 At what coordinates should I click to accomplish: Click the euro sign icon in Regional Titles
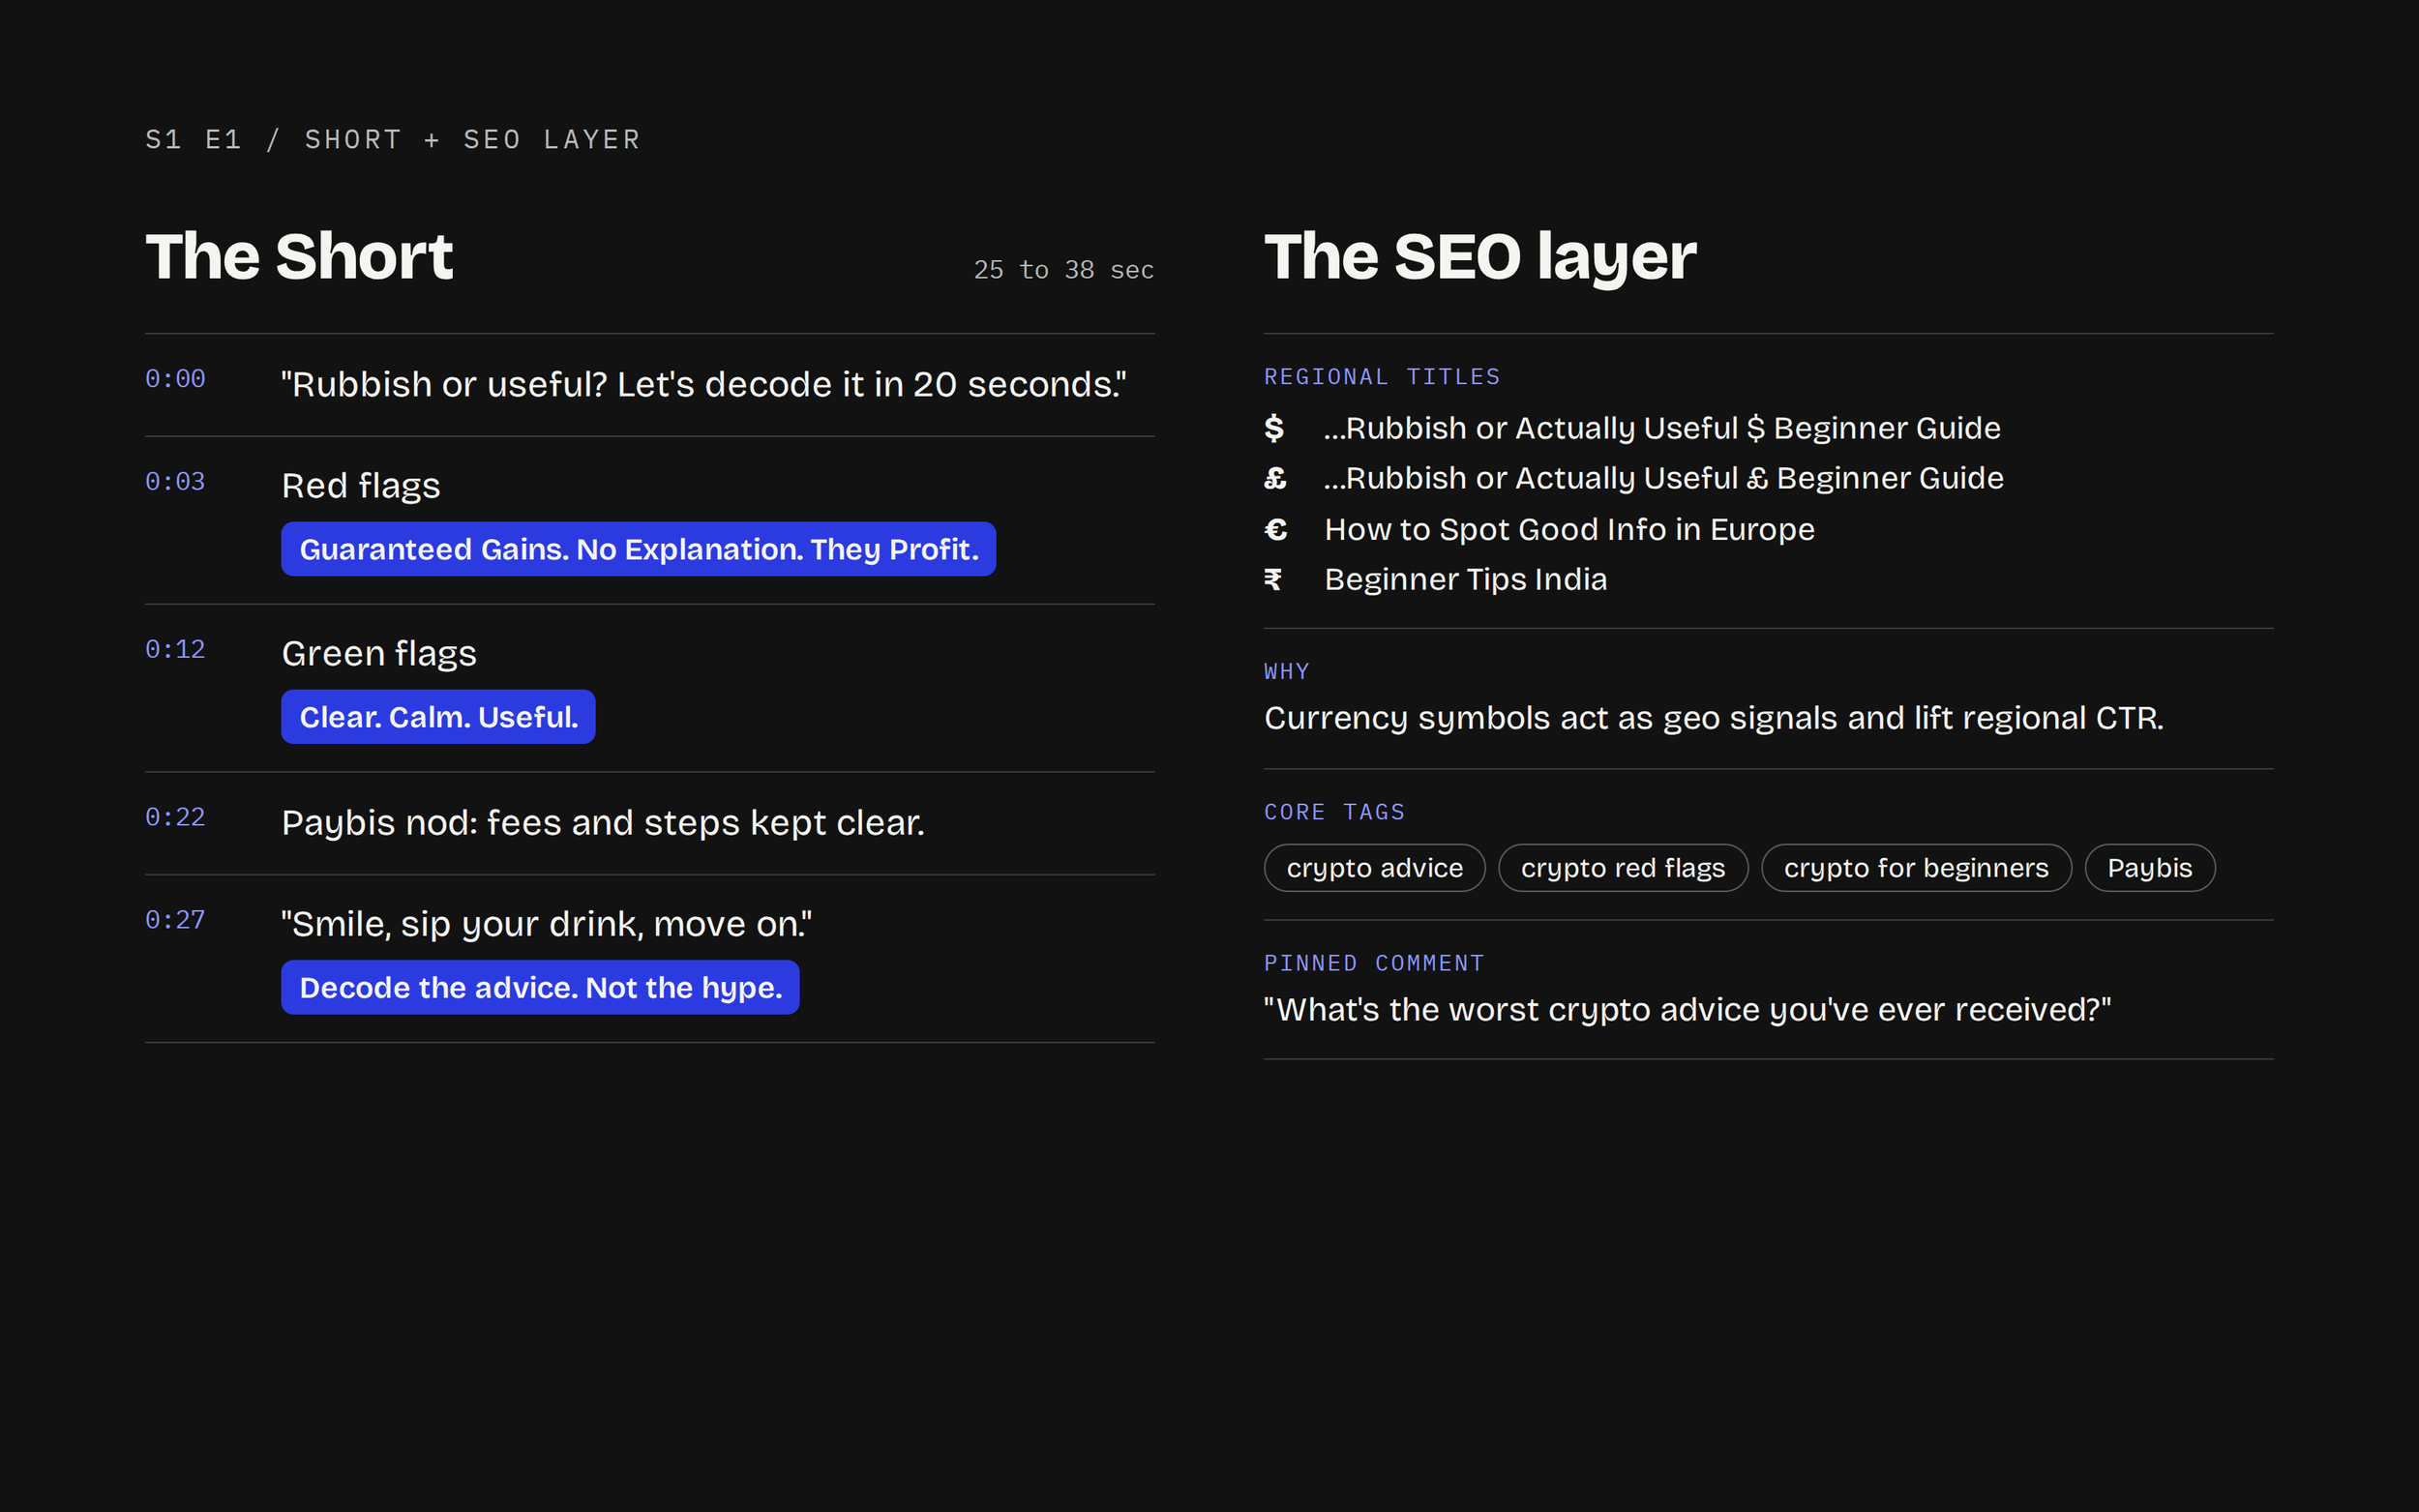1275,529
